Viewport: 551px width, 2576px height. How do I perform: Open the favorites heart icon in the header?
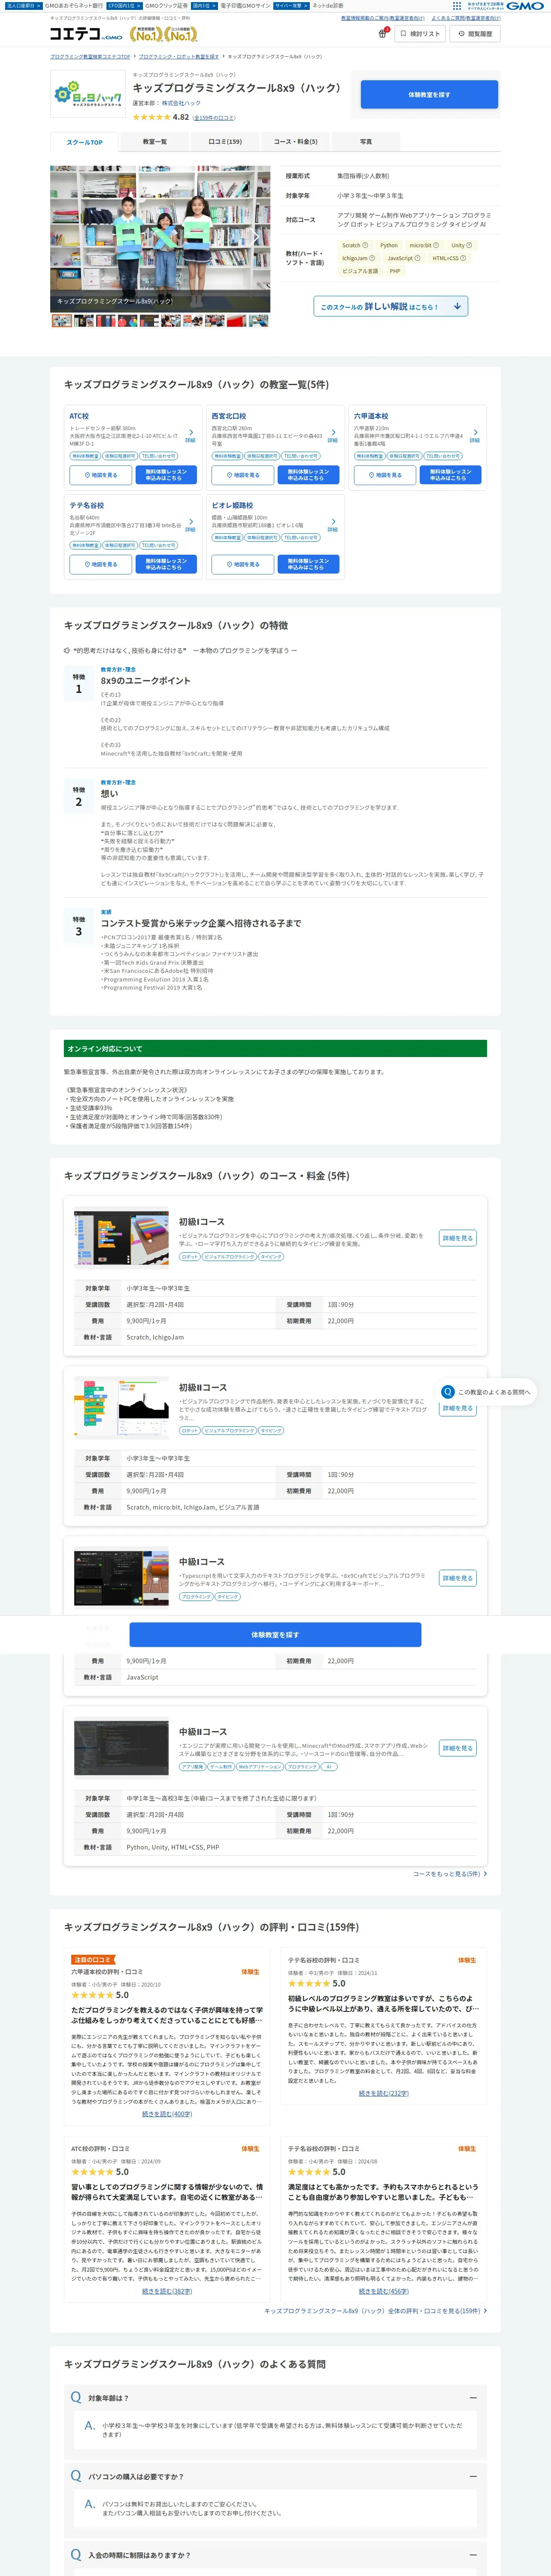[x=382, y=34]
